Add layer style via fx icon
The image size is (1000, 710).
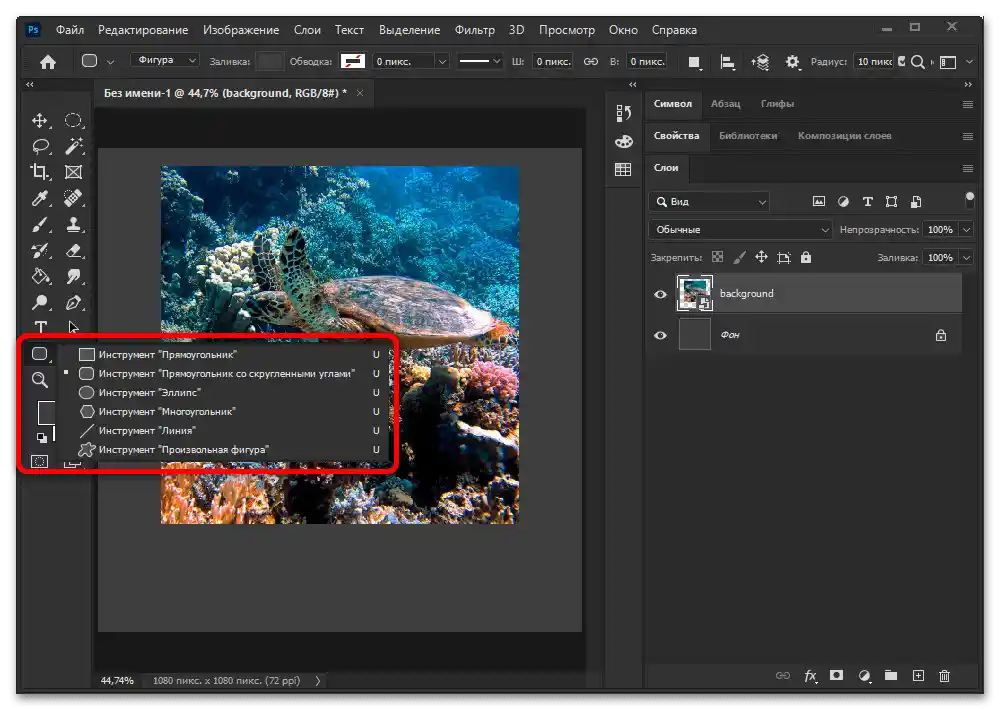point(811,676)
